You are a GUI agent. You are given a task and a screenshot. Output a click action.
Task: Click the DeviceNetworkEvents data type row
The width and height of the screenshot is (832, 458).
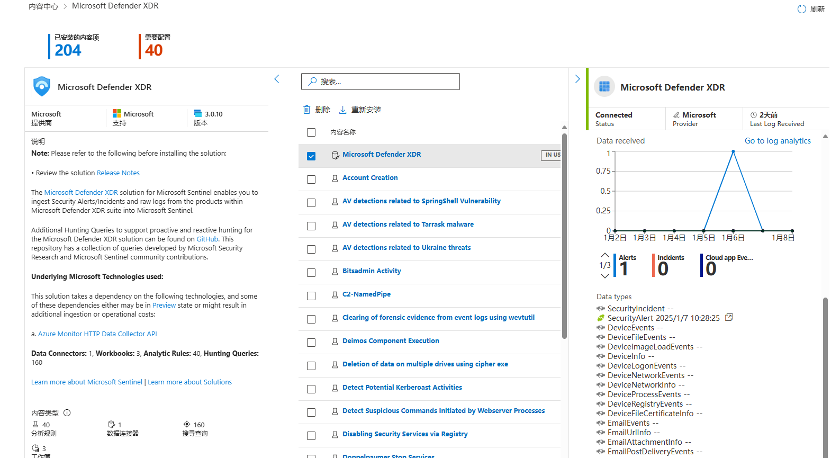[645, 375]
